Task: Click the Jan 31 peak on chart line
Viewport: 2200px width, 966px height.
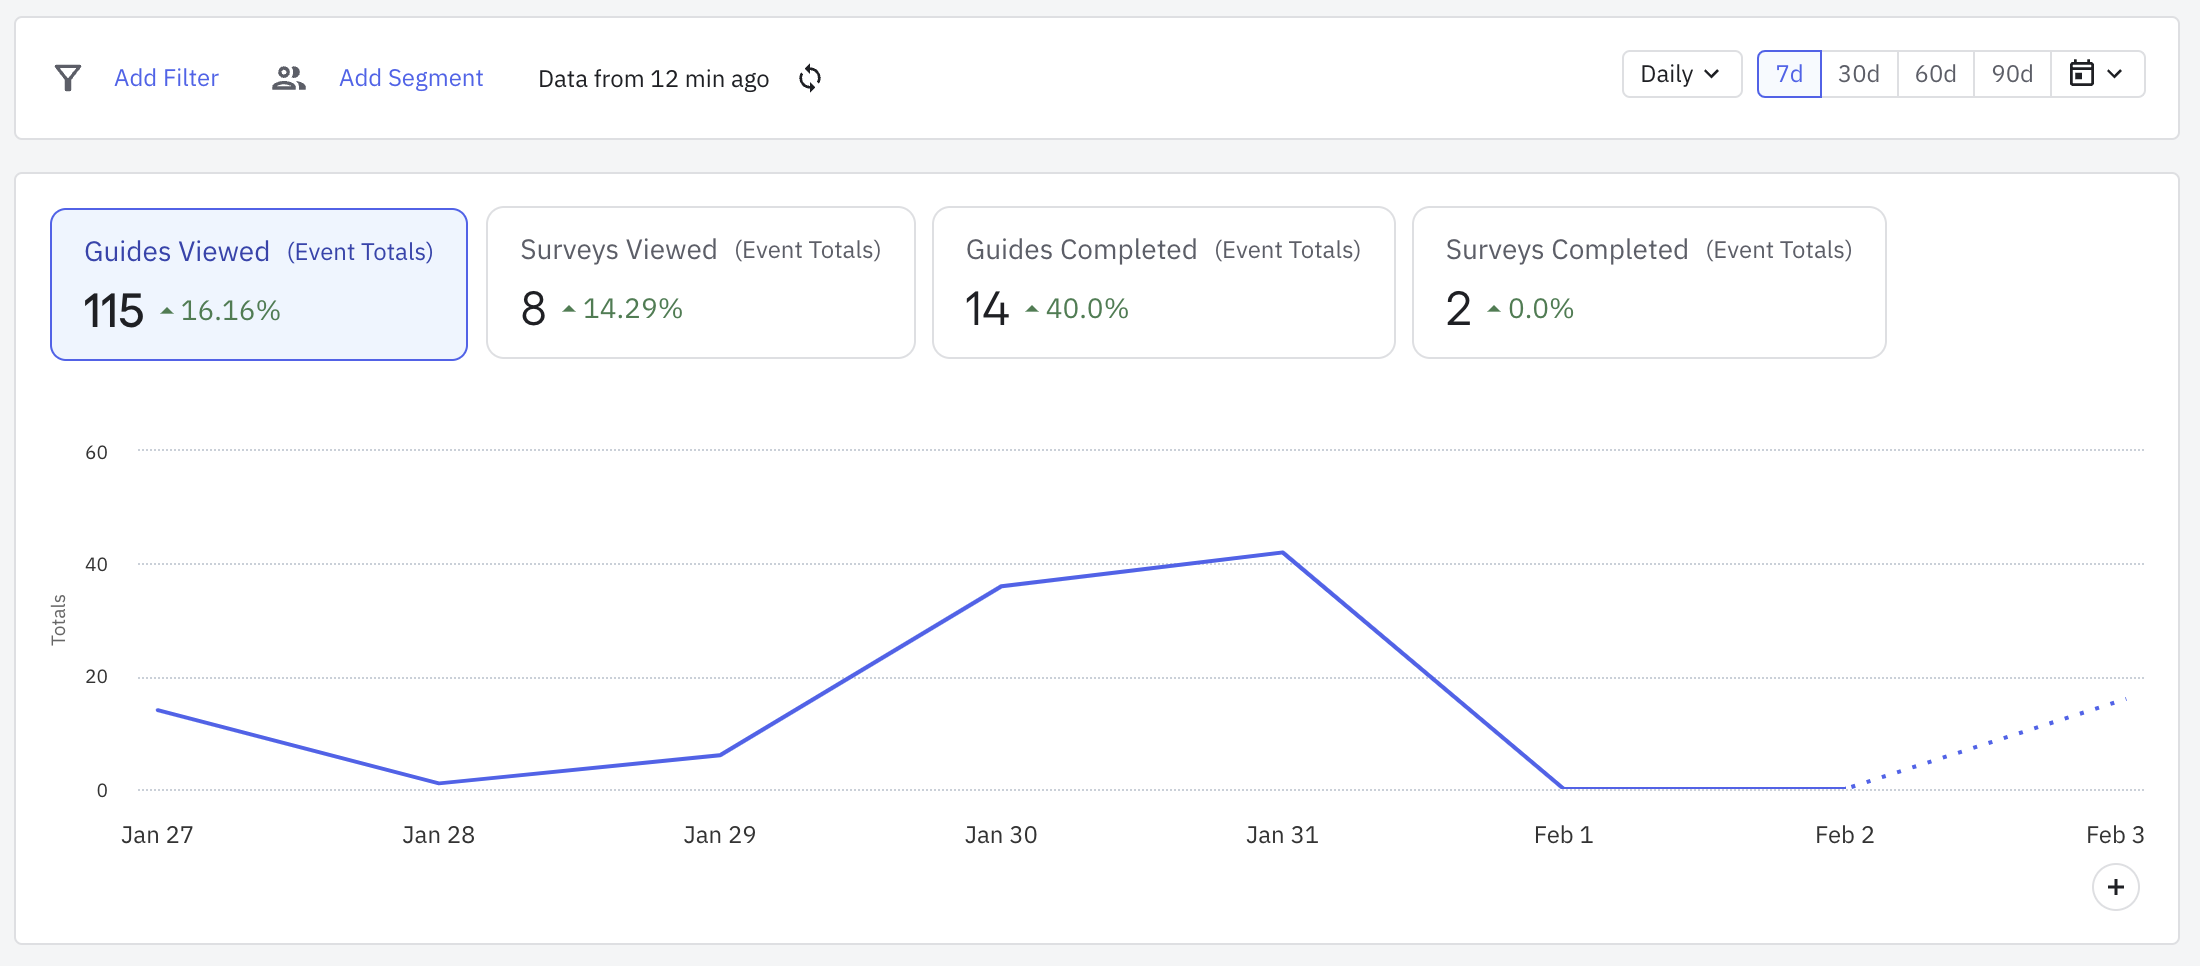Action: [x=1282, y=553]
